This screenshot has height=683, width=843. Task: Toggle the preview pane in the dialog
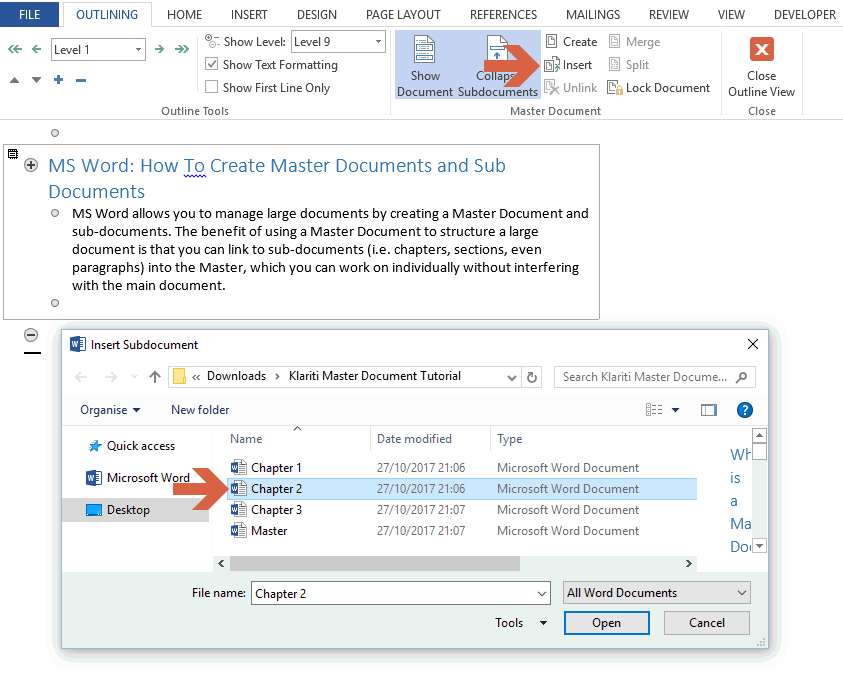[x=710, y=410]
